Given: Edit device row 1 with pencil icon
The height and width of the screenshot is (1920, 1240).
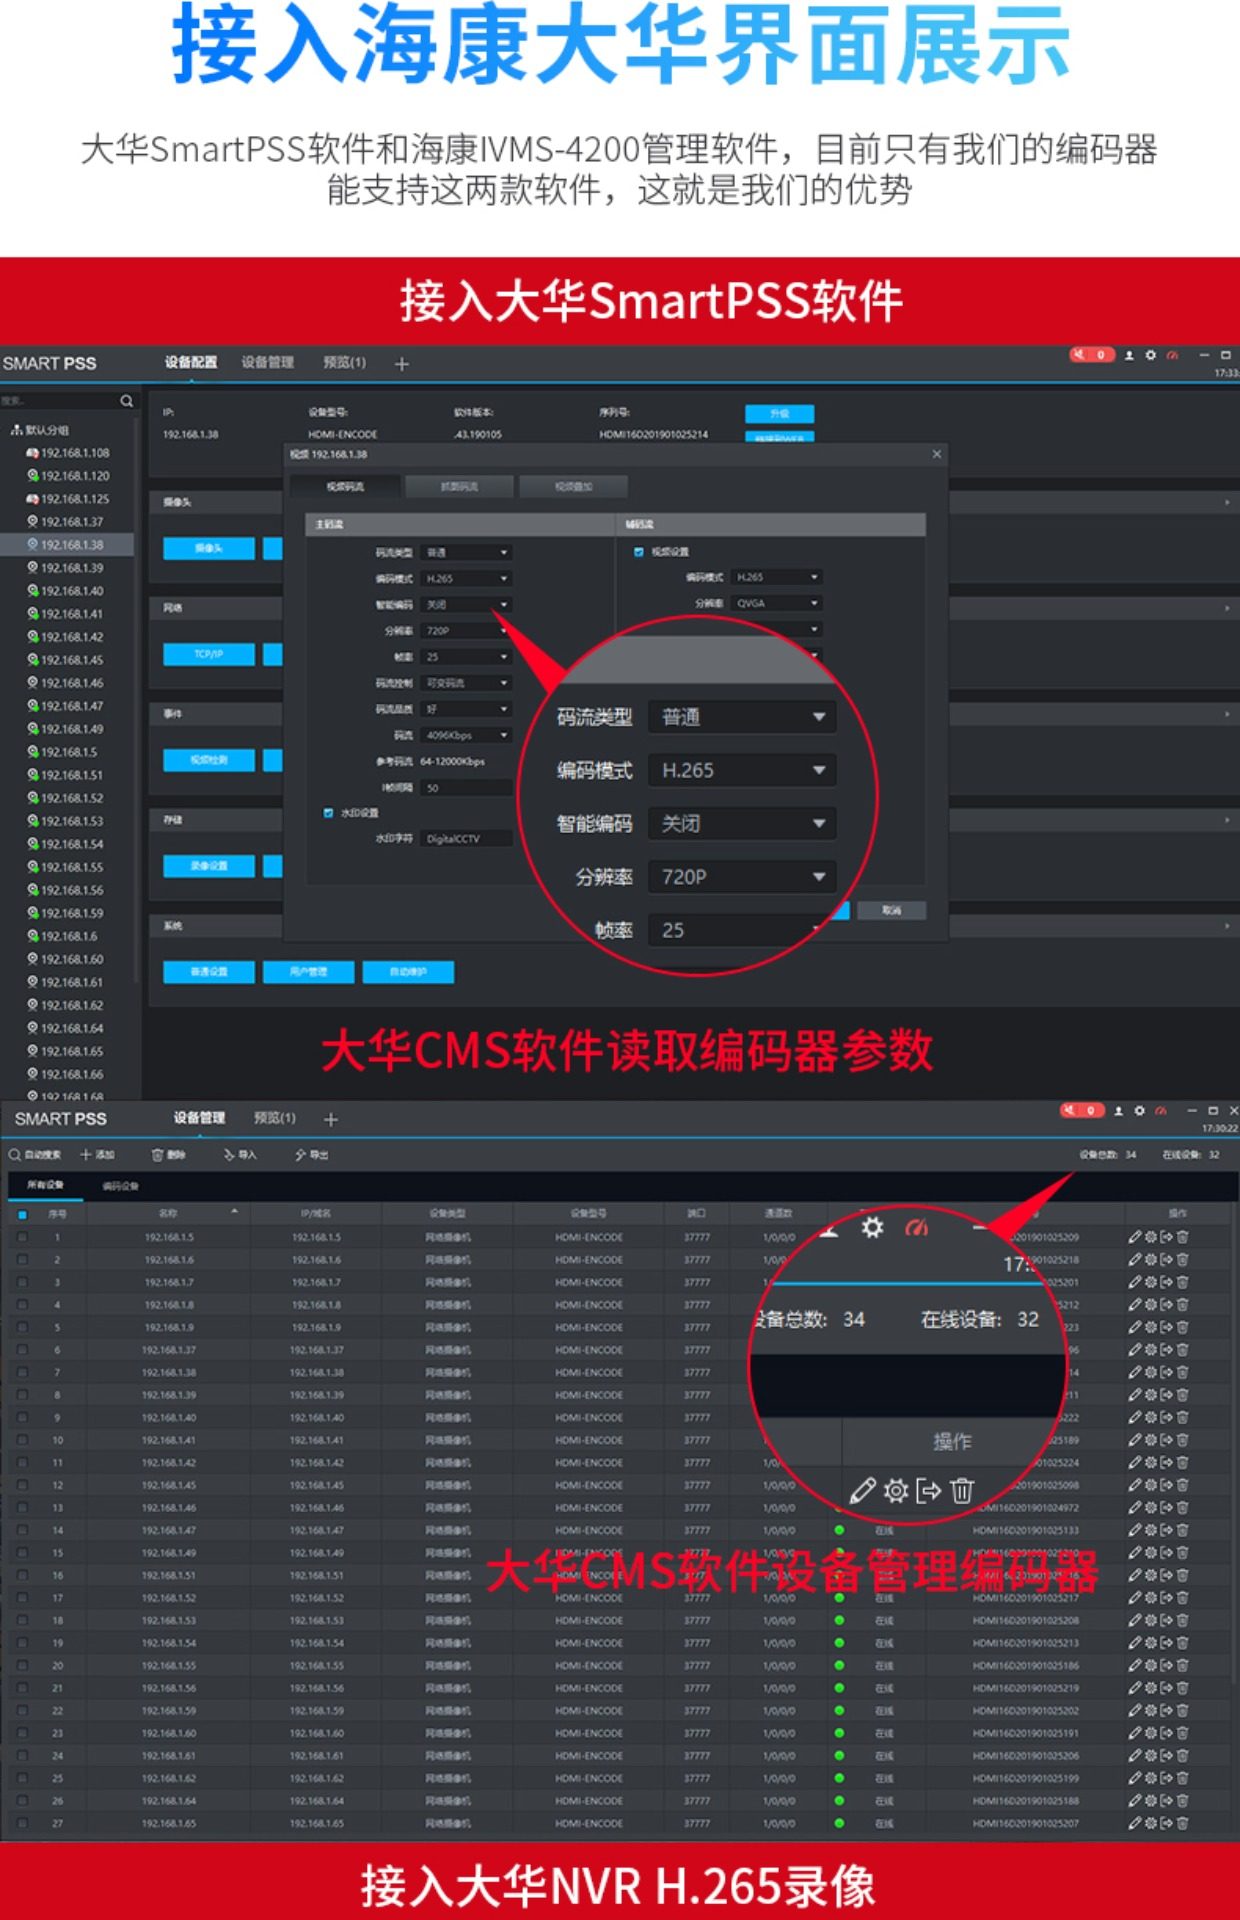Looking at the screenshot, I should (x=1135, y=1237).
